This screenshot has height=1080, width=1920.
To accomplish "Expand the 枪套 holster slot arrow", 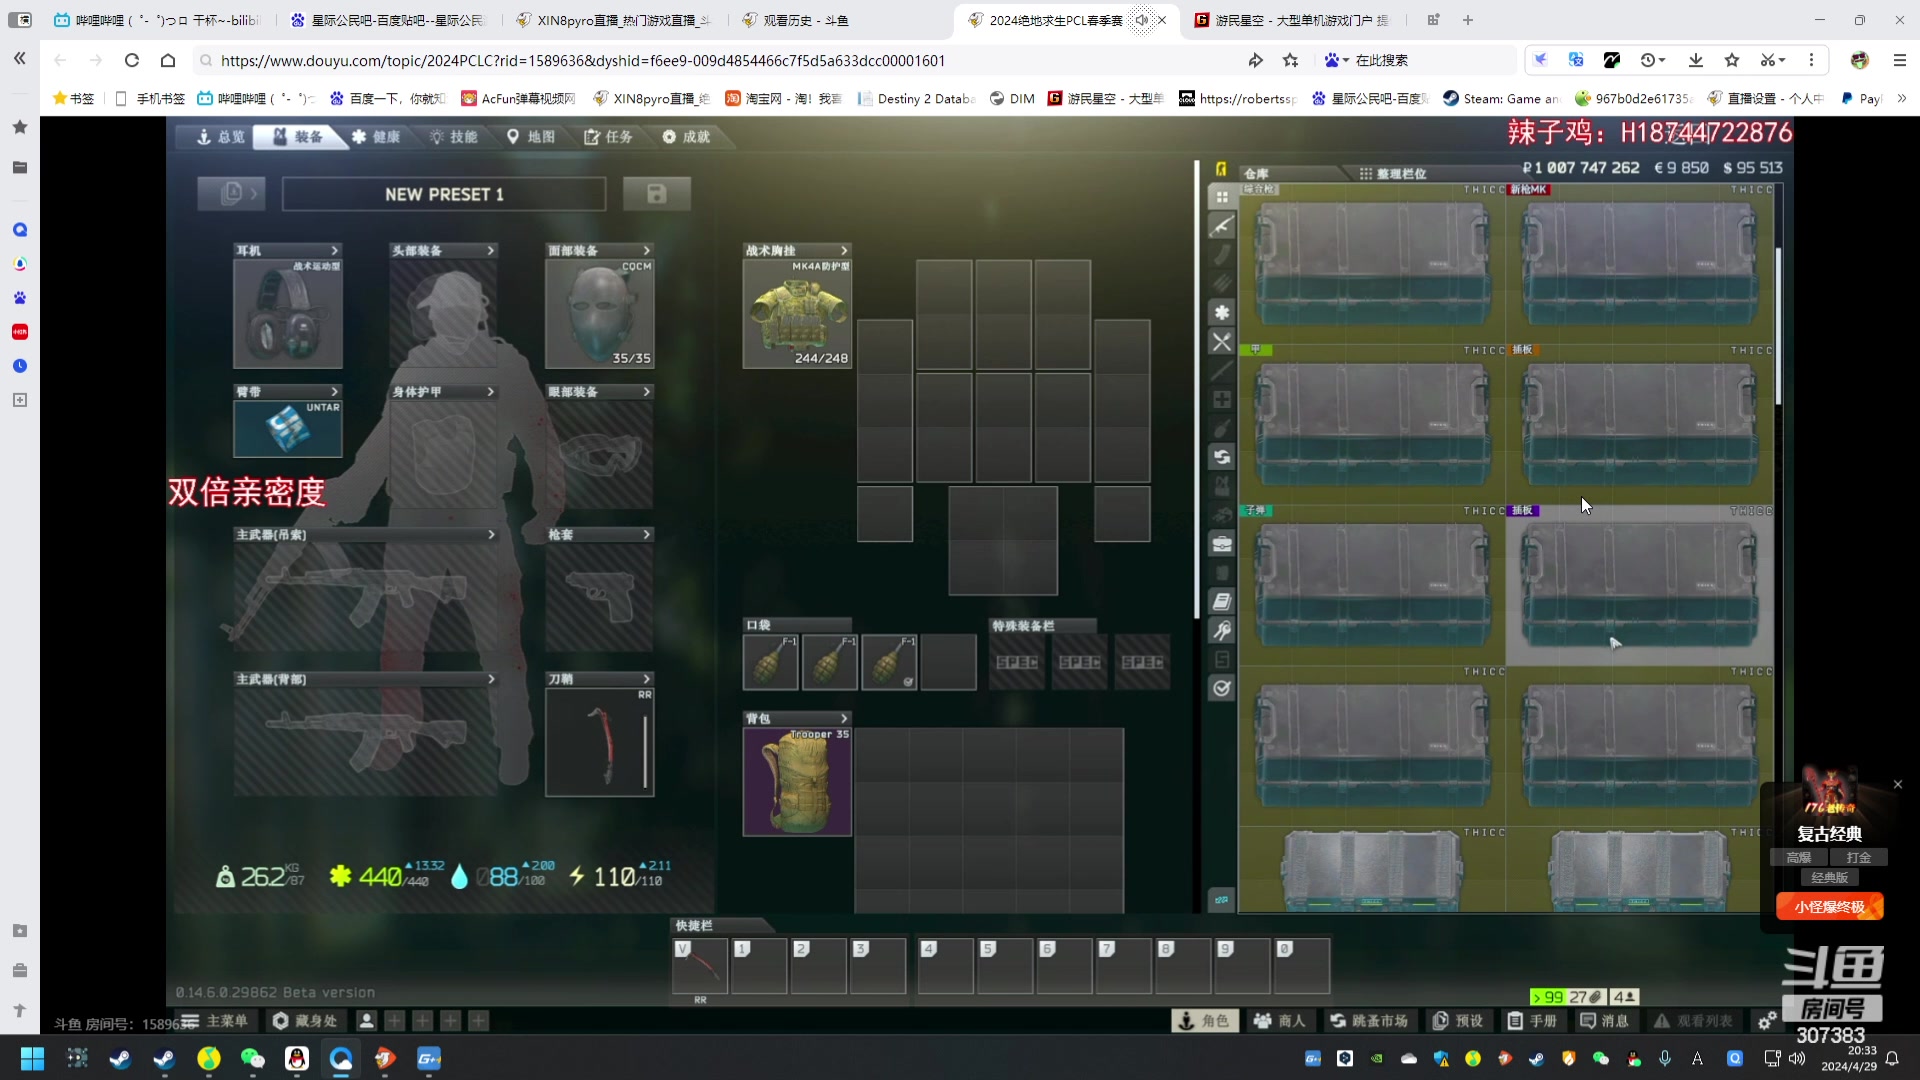I will [x=646, y=535].
